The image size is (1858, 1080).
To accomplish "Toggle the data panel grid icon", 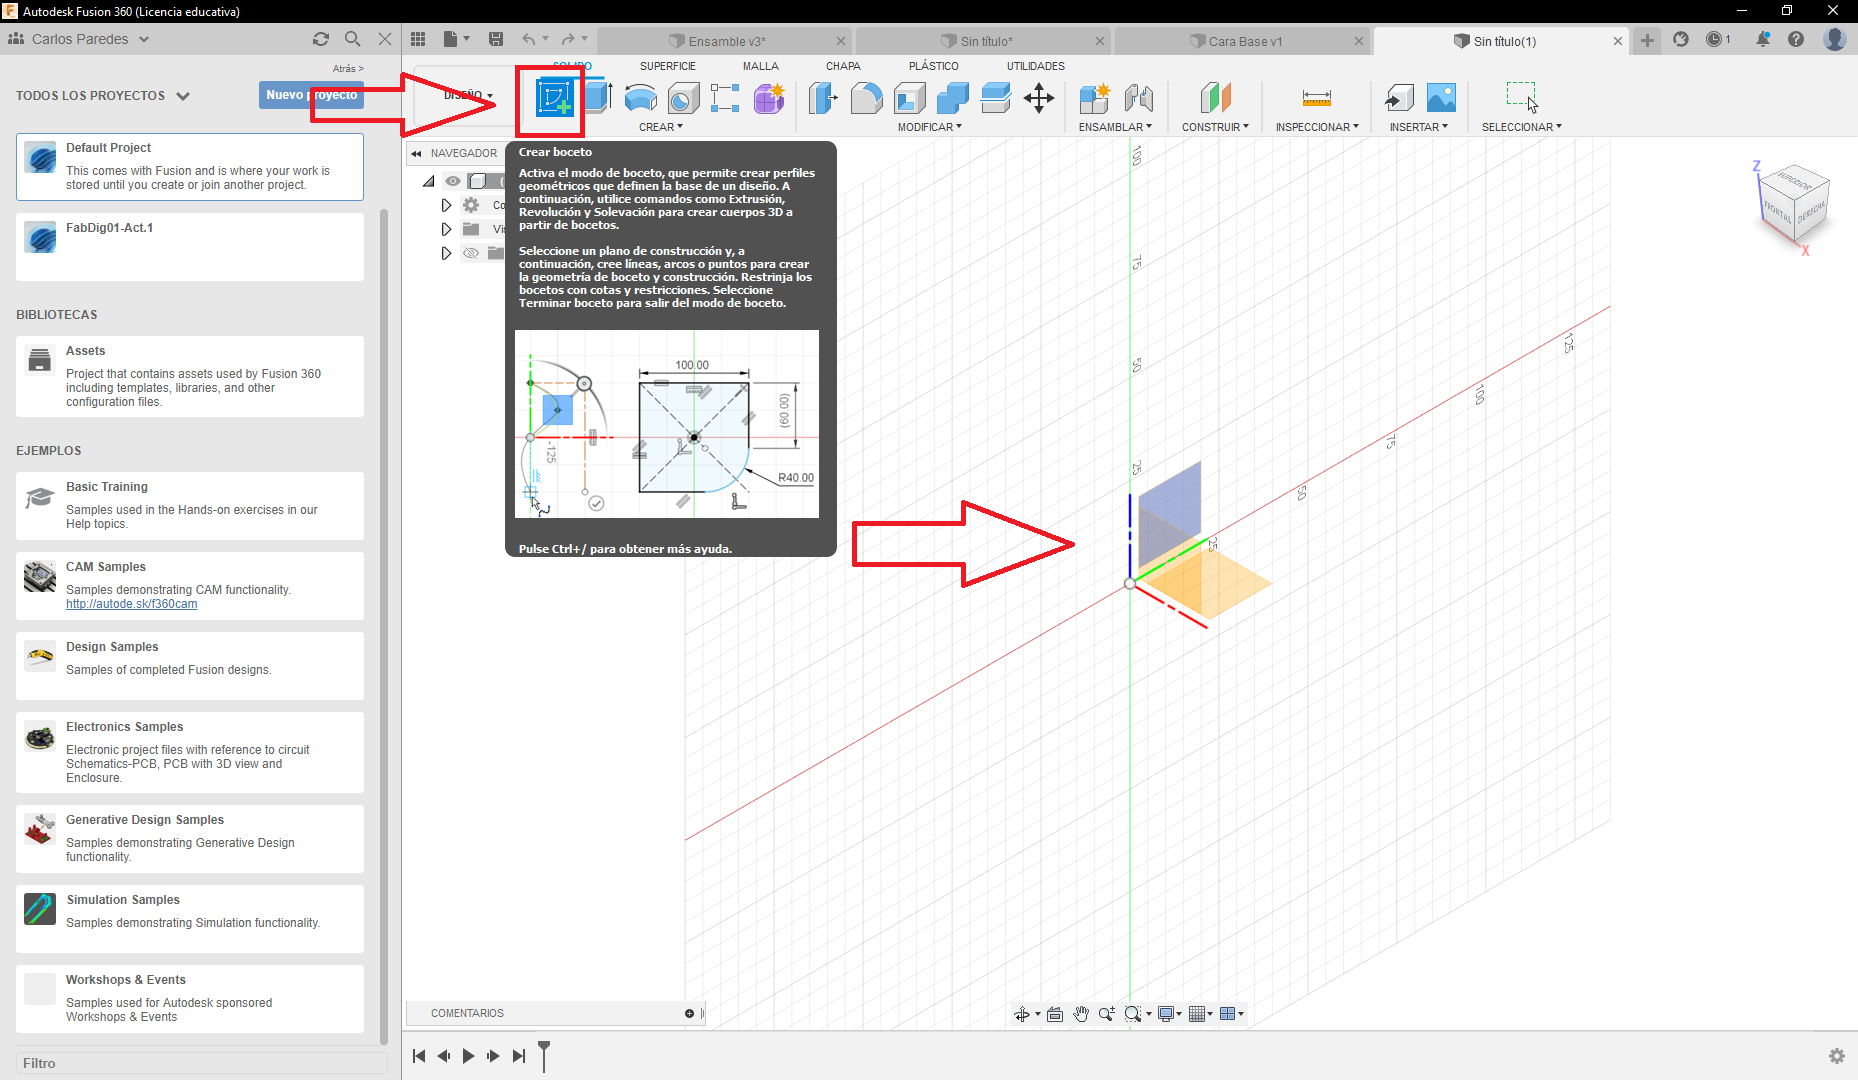I will point(418,39).
